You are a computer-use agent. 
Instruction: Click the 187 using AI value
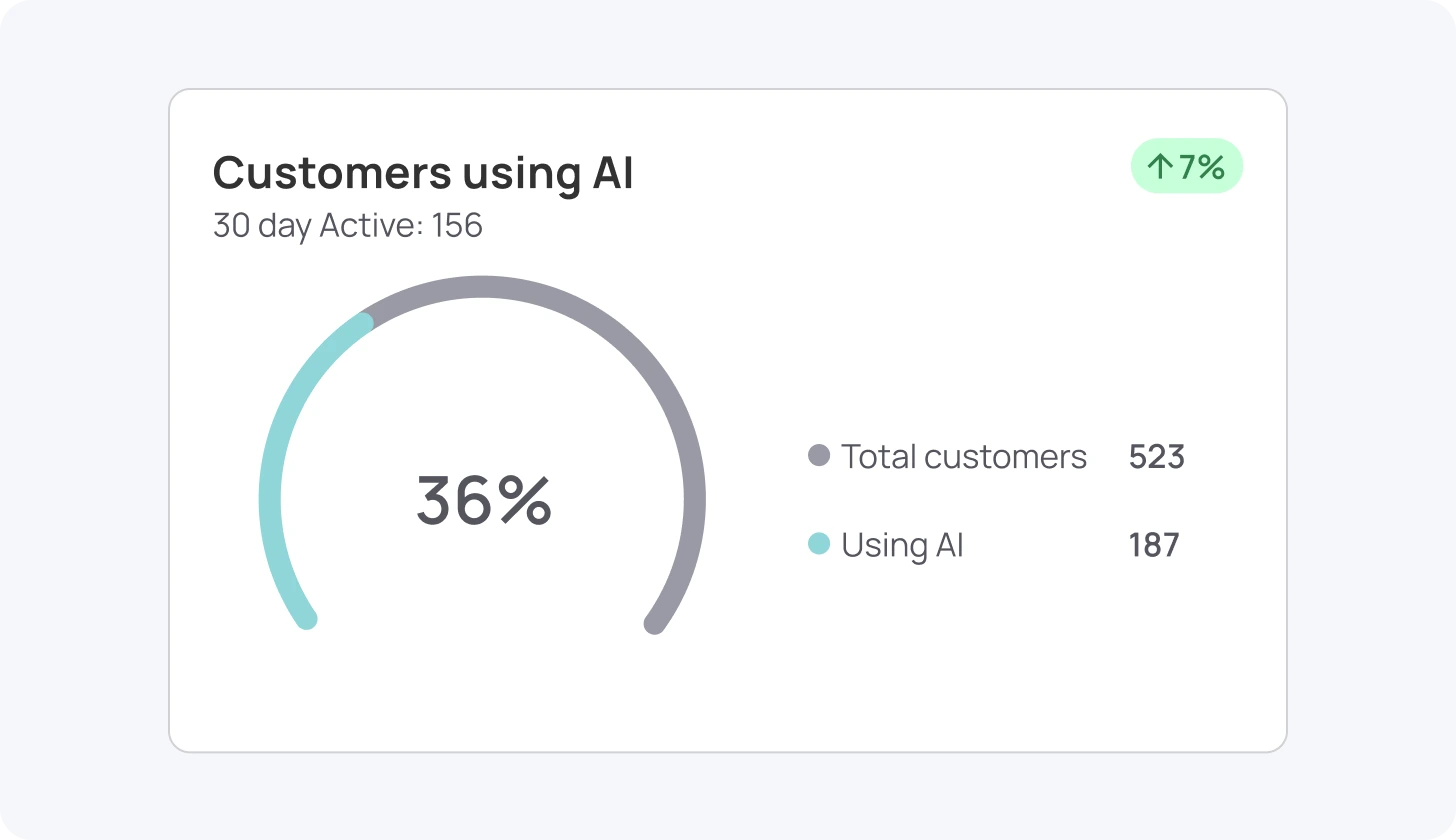pos(1154,545)
